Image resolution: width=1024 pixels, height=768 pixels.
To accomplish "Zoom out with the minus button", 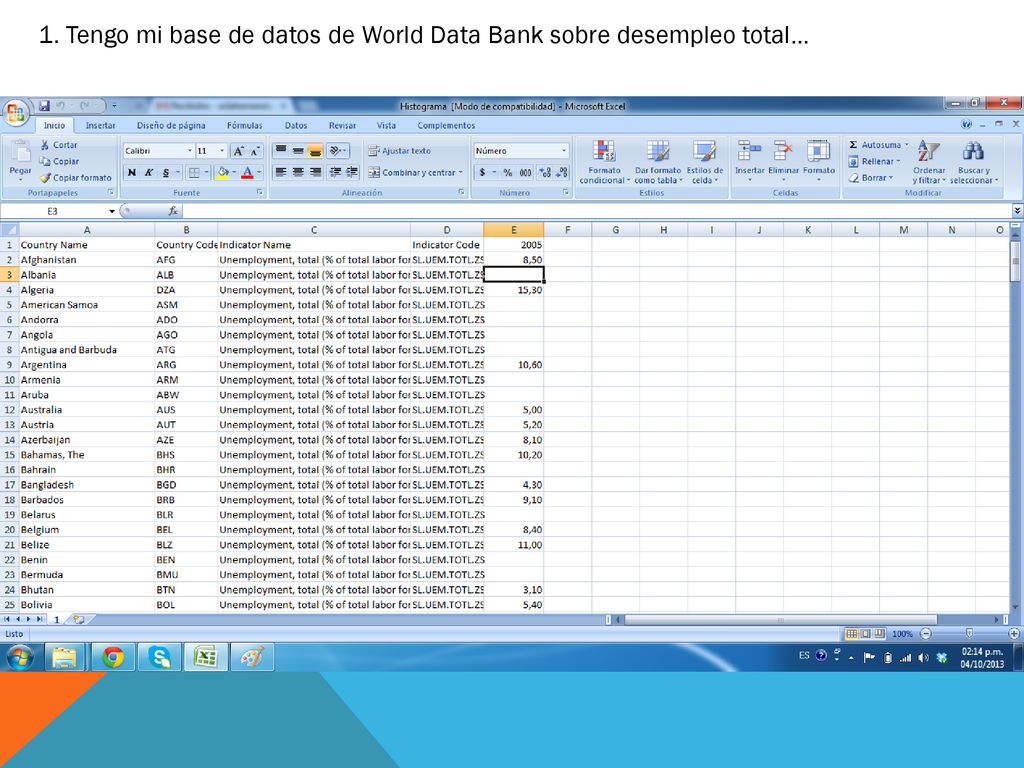I will [x=925, y=633].
